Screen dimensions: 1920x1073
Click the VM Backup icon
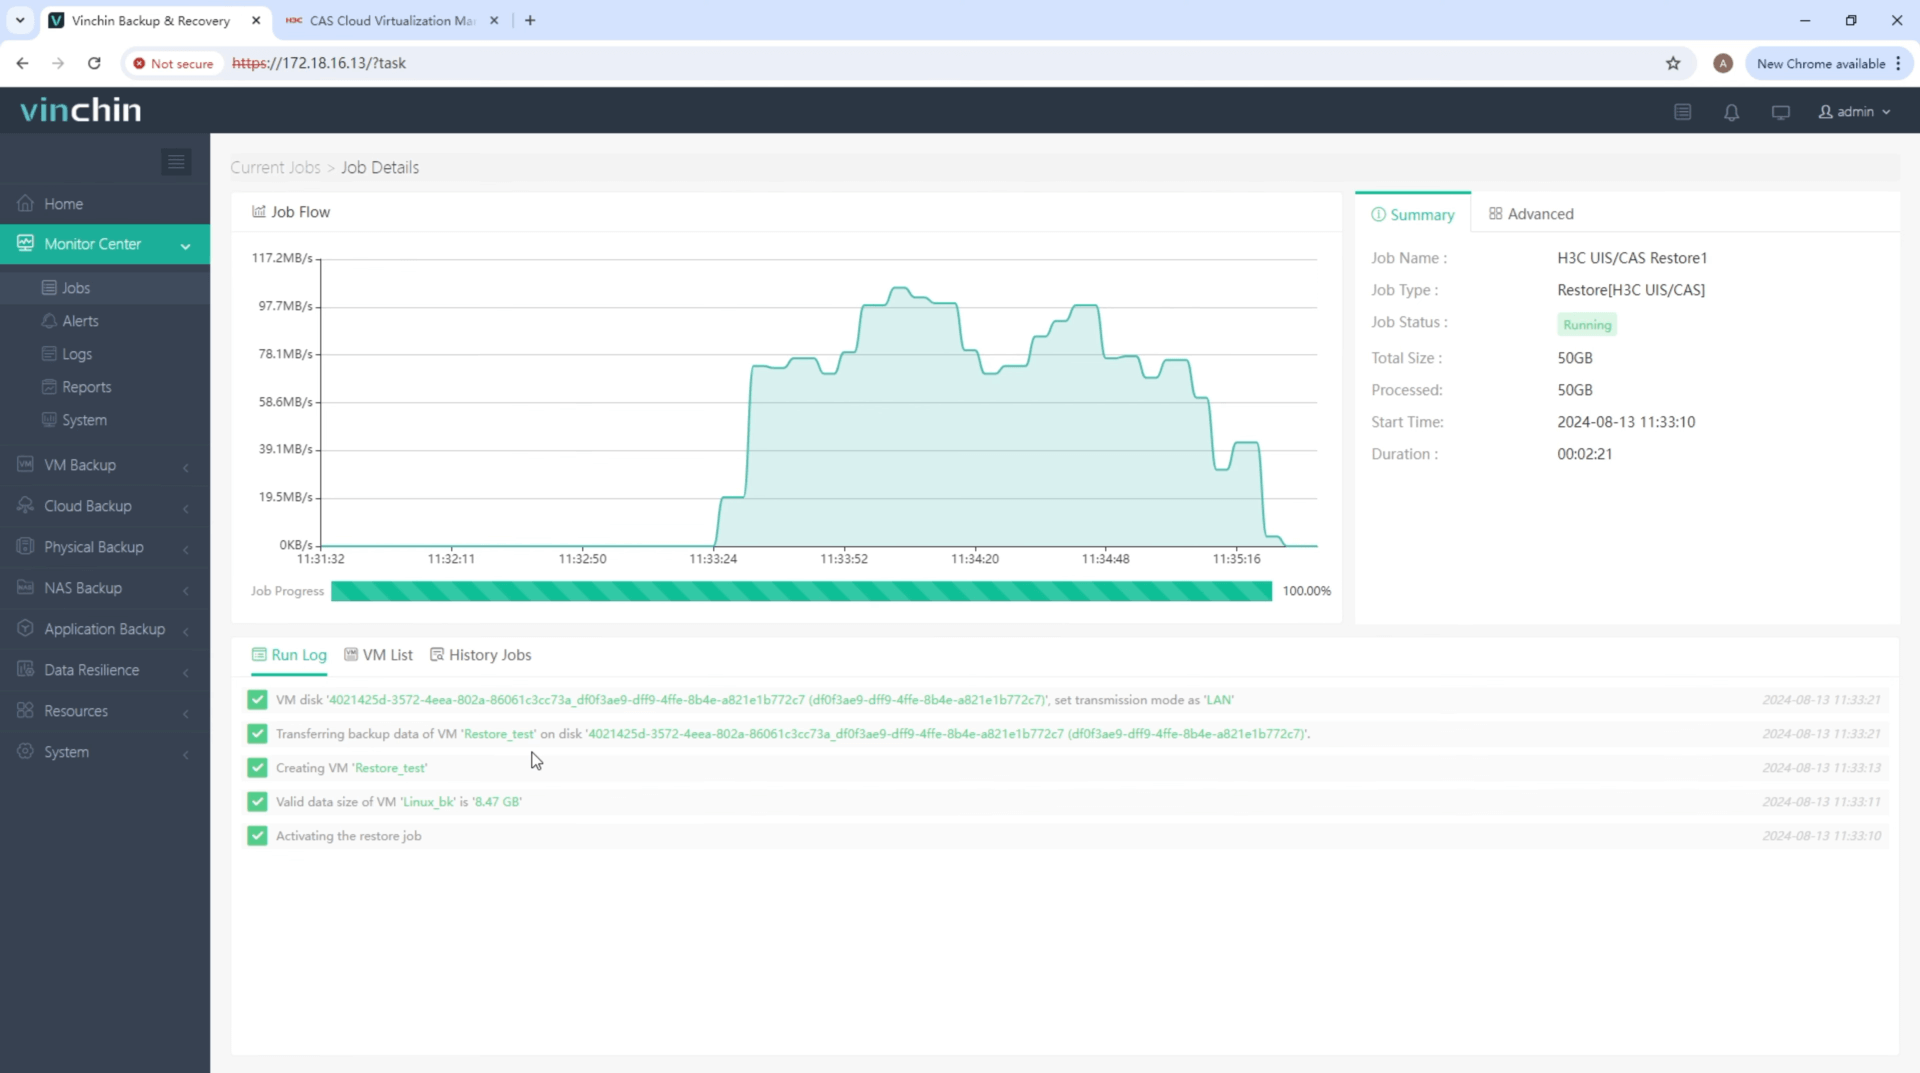(25, 464)
